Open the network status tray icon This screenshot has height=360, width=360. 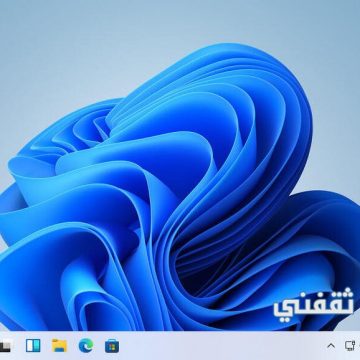349,345
